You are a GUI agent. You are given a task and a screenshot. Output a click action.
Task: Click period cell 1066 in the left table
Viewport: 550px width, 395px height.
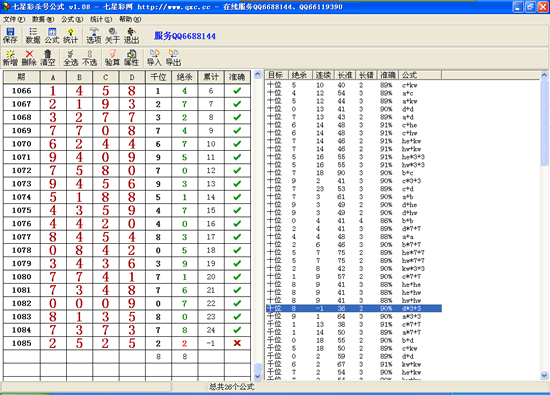[21, 91]
